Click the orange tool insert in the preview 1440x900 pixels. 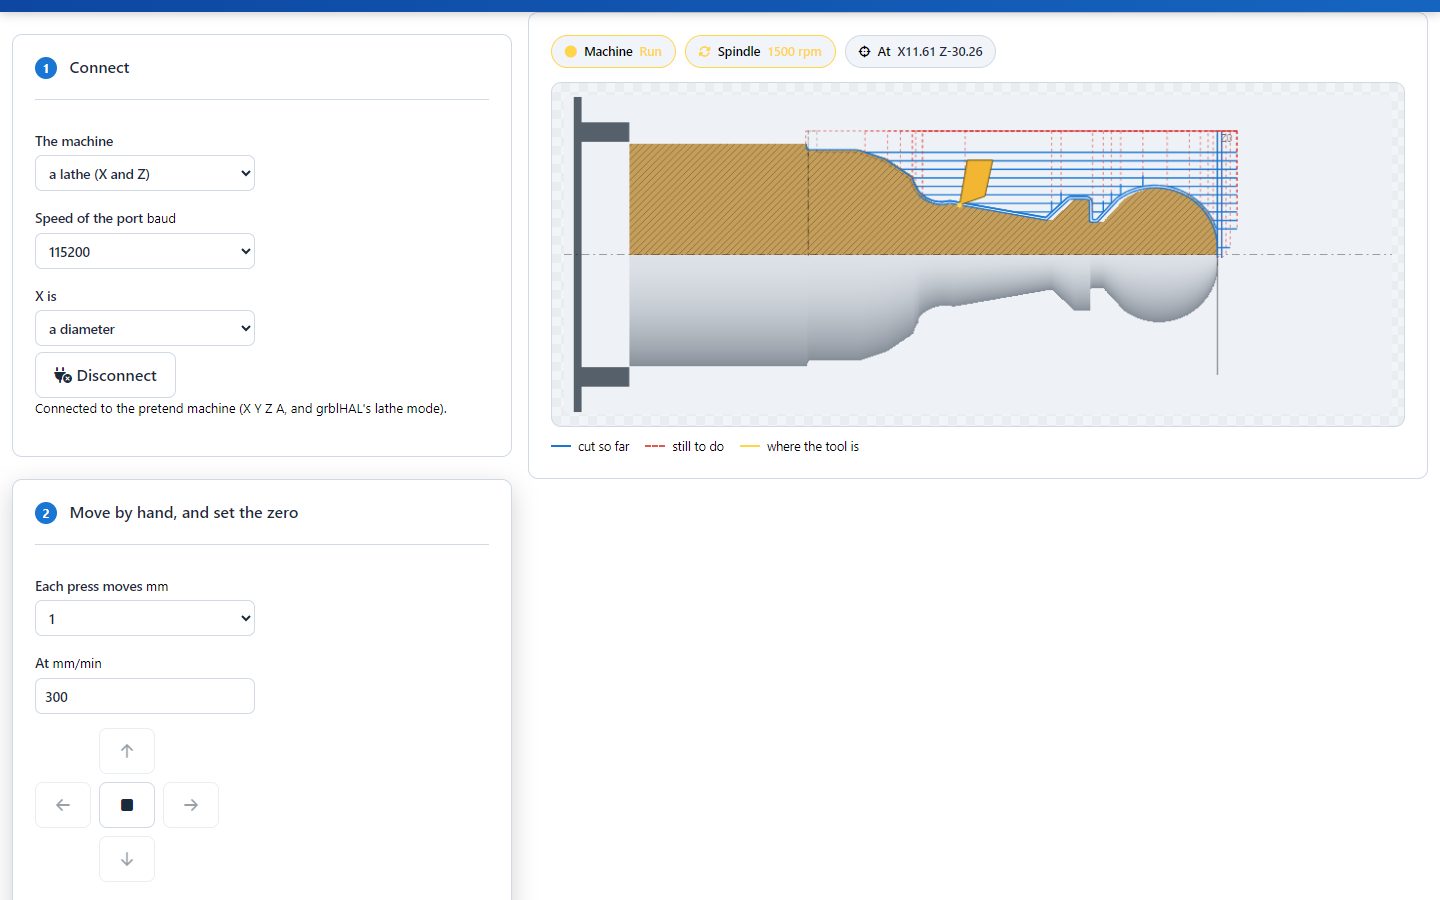(x=975, y=182)
